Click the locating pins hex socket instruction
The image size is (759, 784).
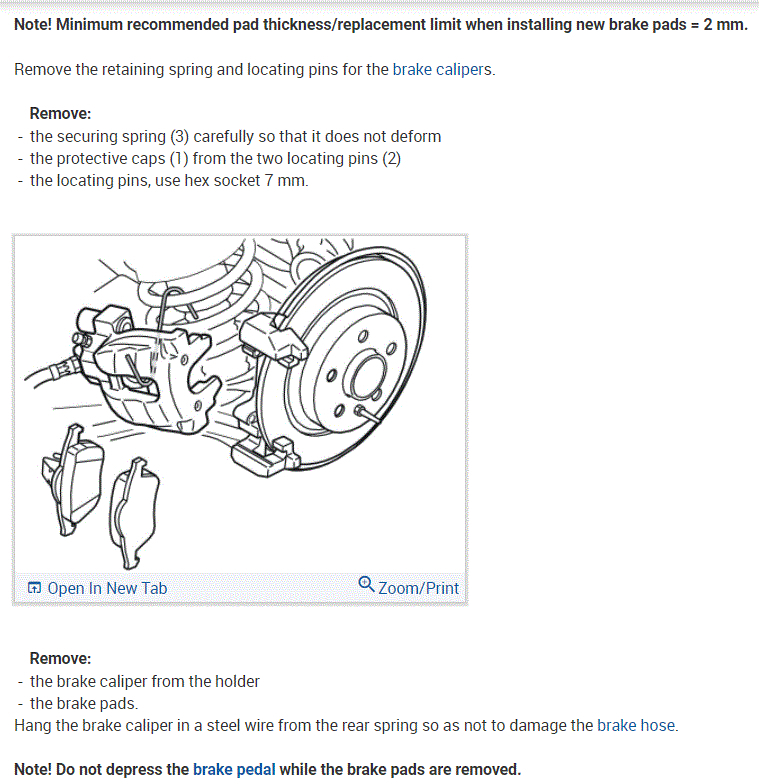coord(169,180)
